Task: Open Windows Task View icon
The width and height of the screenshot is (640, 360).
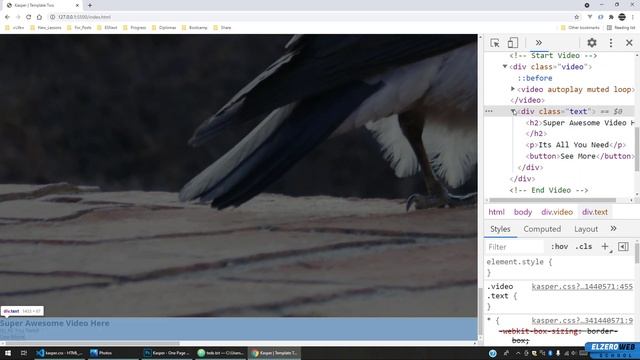Action: [x=24, y=353]
